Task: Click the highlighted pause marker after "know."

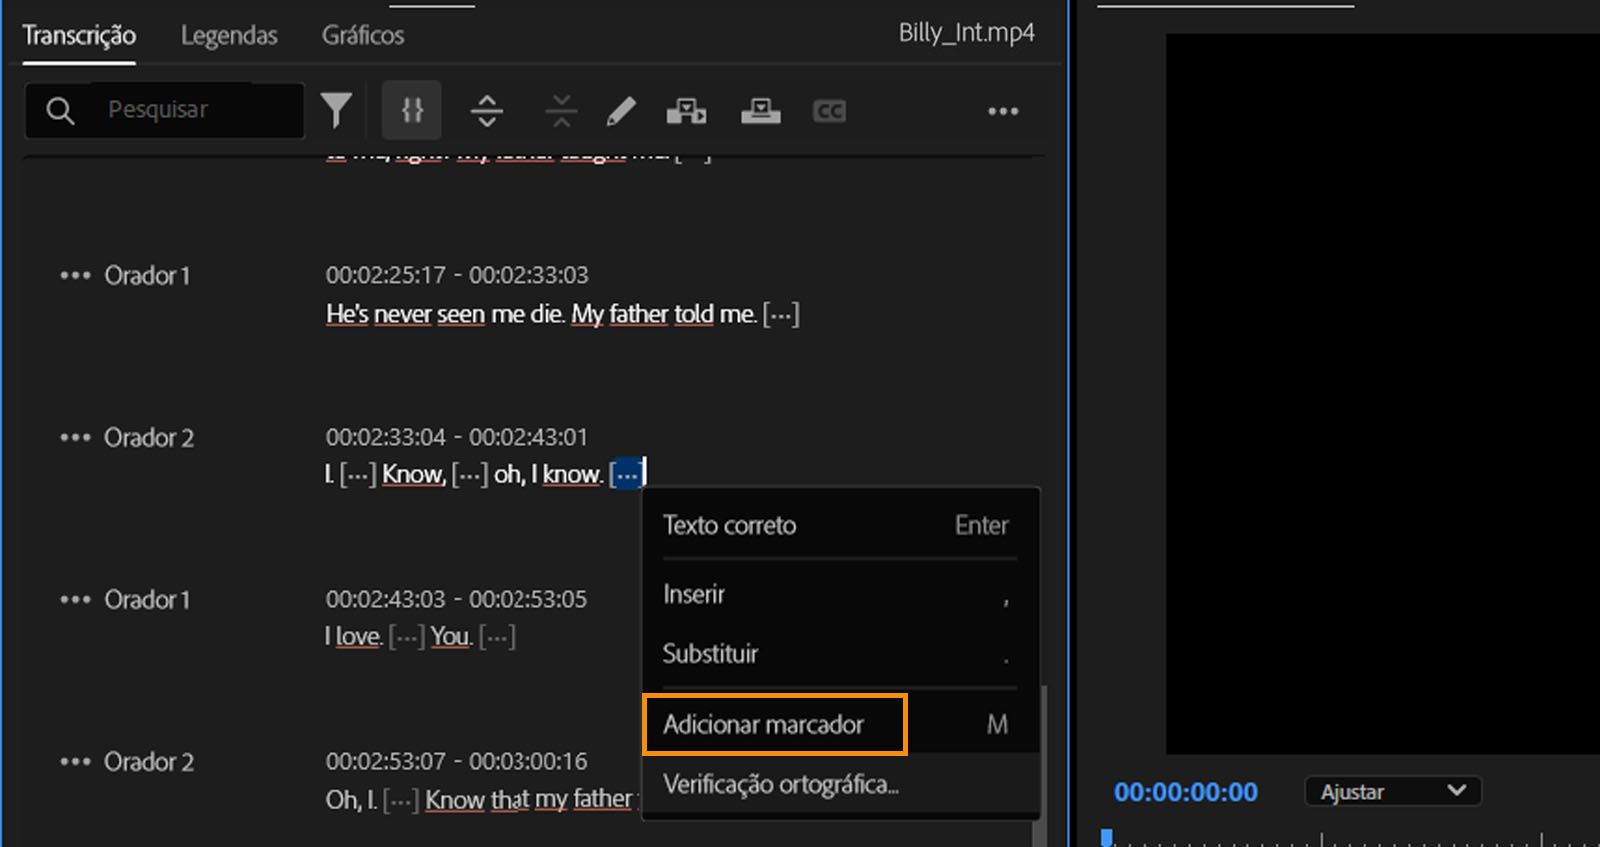Action: click(x=627, y=474)
